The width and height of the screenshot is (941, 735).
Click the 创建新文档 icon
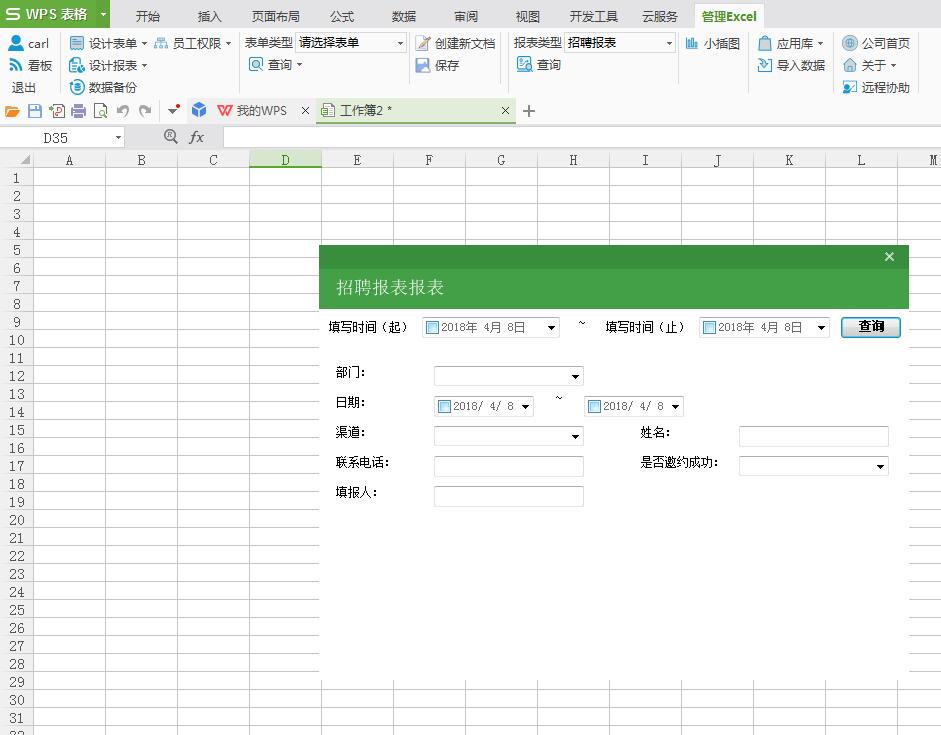[x=423, y=43]
